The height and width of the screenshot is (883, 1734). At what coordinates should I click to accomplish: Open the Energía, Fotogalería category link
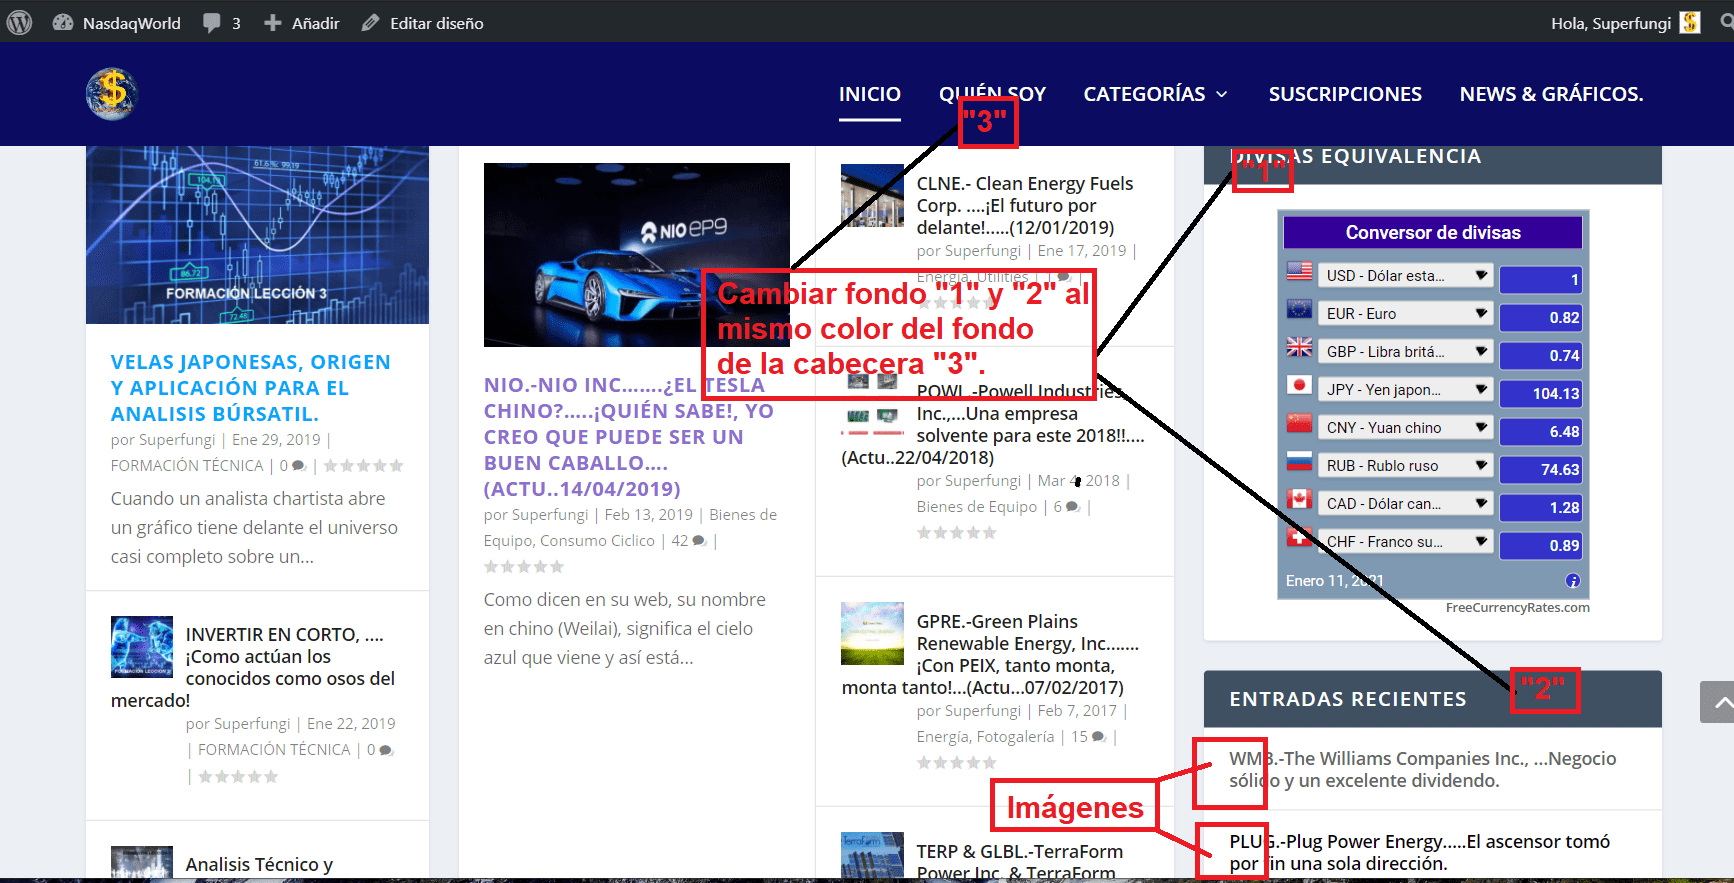tap(985, 737)
